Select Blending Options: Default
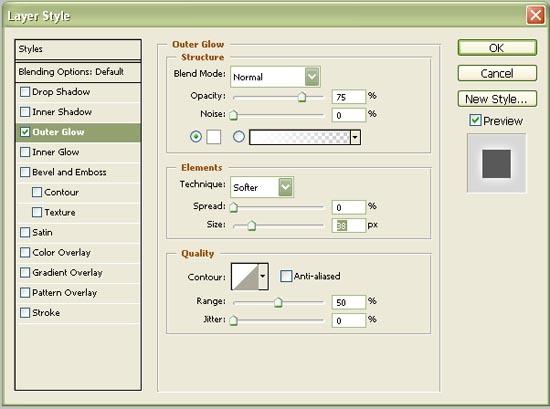Viewport: 550px width, 409px height. pyautogui.click(x=78, y=72)
